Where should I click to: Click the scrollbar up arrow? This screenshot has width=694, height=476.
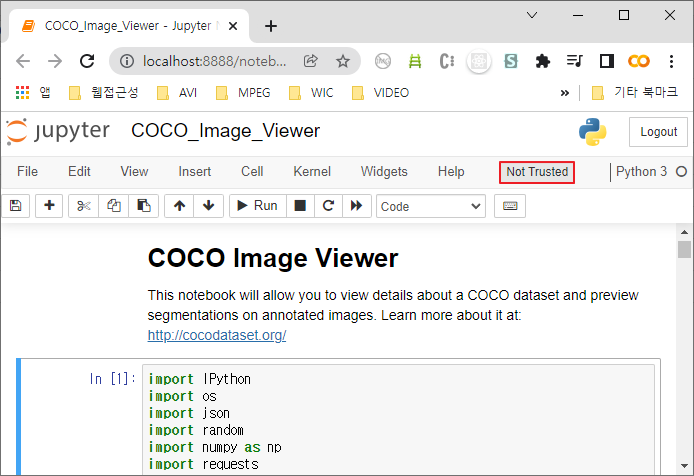684,232
